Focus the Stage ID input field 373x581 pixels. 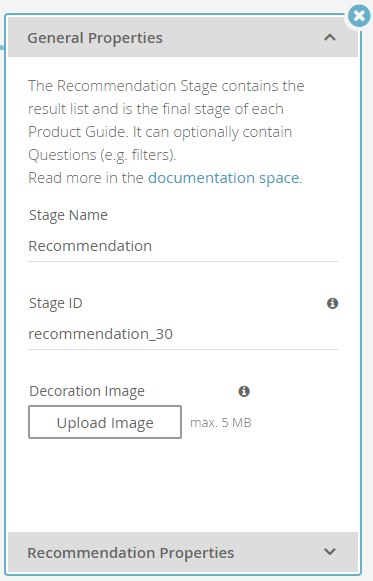tap(183, 334)
